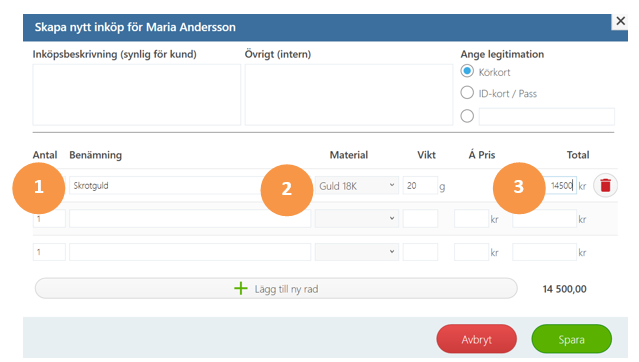Viewport: 639px width, 362px height.
Task: Cancel the purchase with Avbryt
Action: tap(476, 339)
